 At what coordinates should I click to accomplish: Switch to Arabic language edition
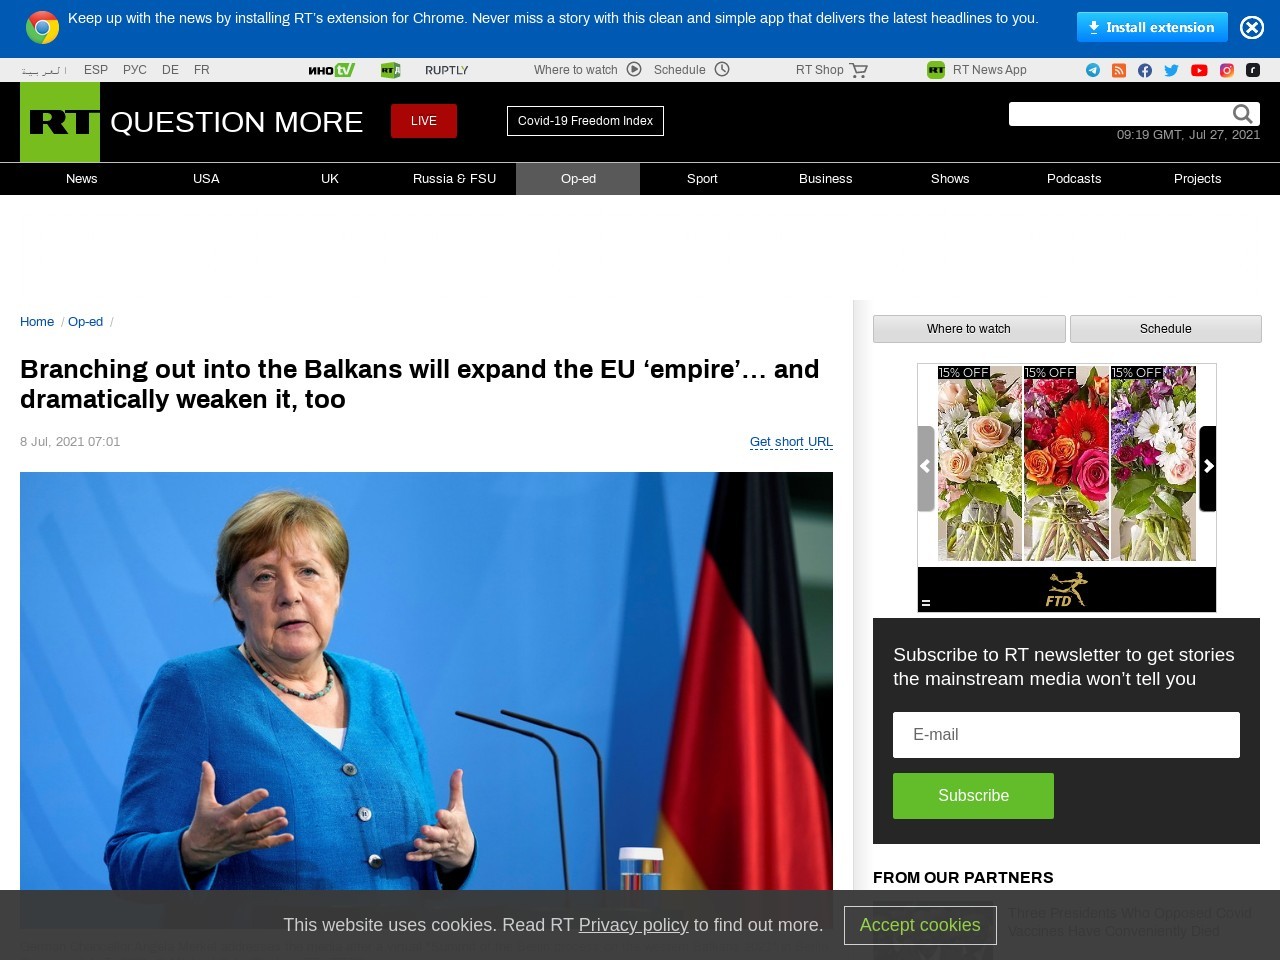pos(44,70)
